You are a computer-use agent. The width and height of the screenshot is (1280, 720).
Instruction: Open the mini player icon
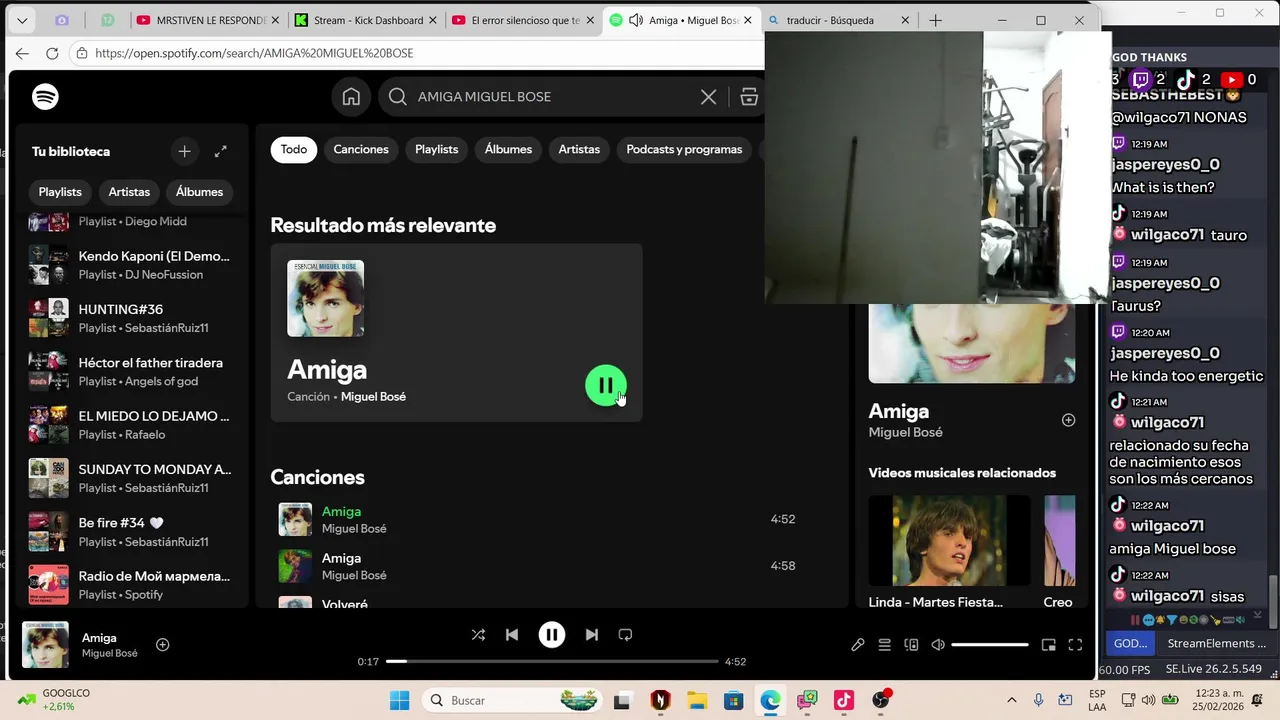pos(1048,645)
